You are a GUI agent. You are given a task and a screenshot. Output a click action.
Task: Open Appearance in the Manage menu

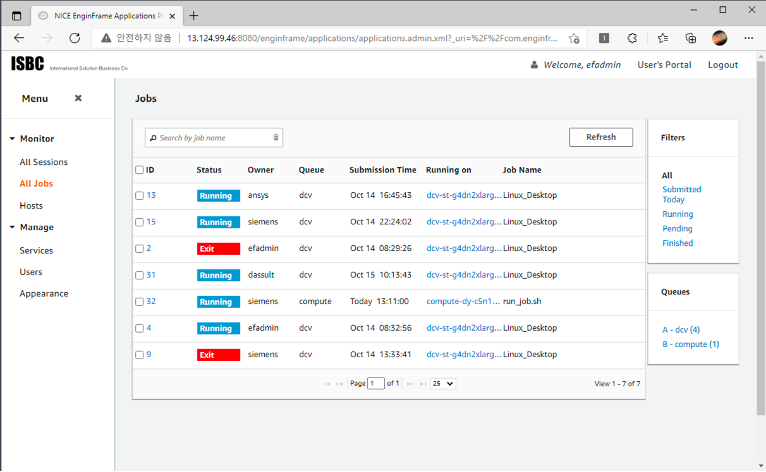point(44,294)
